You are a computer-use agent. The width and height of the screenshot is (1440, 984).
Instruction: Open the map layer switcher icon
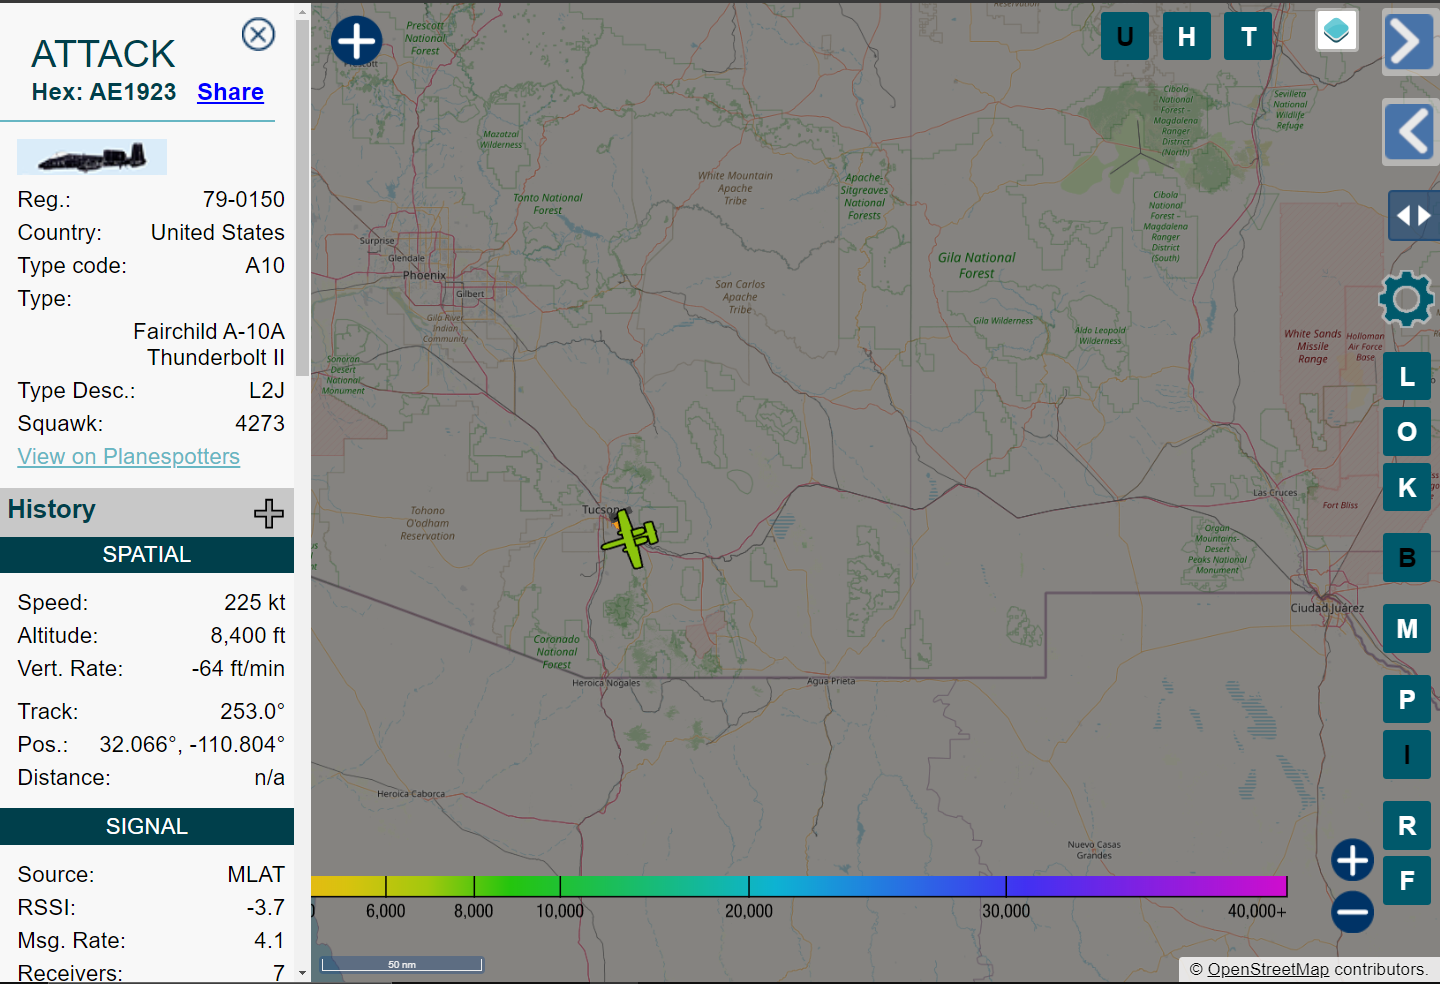1336,31
